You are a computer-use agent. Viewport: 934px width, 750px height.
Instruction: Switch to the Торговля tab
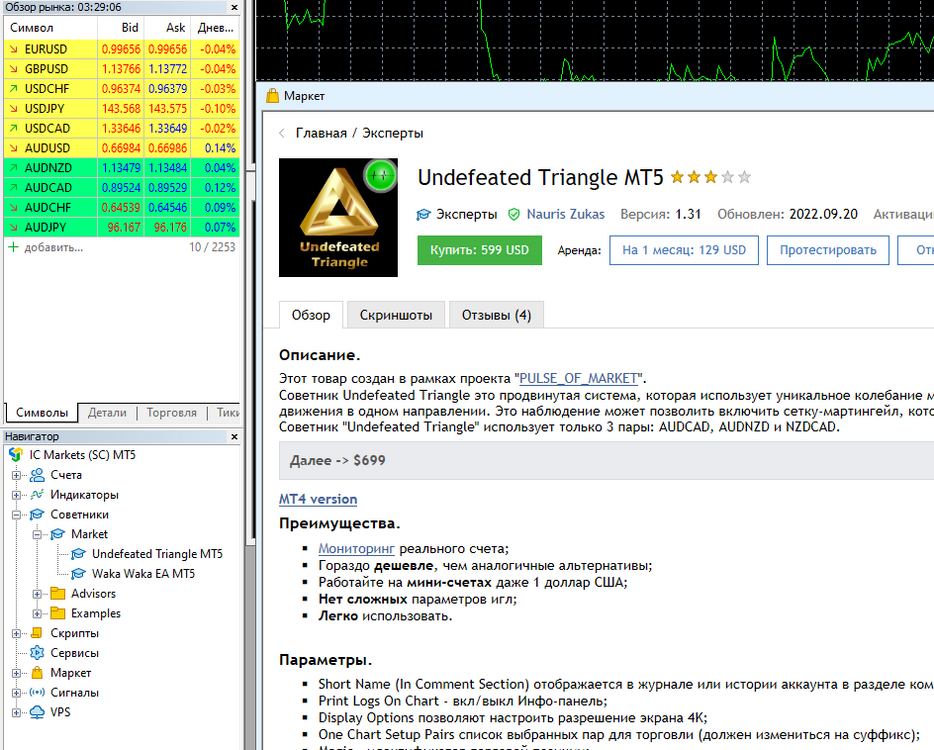tap(172, 412)
